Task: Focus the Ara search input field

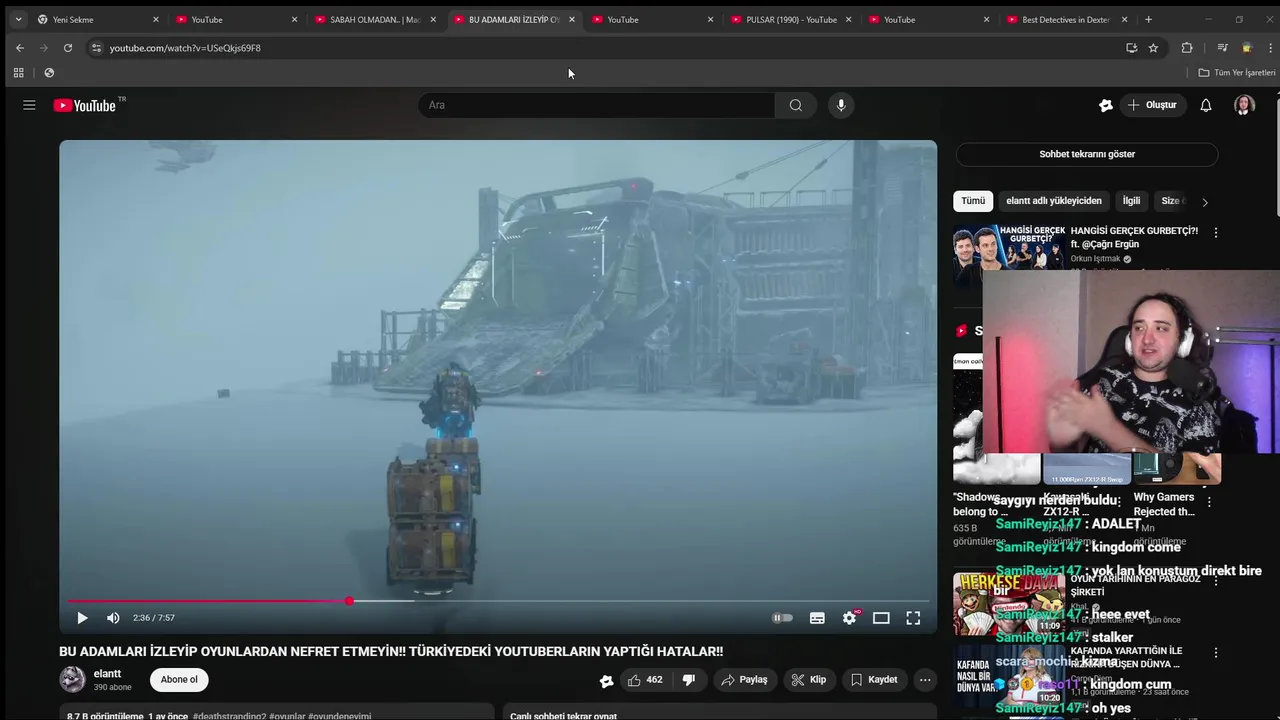Action: [x=597, y=105]
